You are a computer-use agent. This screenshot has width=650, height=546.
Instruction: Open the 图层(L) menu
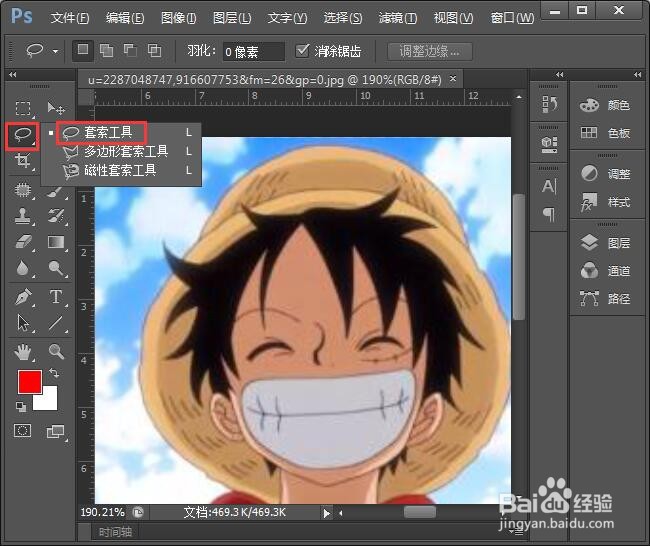click(x=232, y=18)
